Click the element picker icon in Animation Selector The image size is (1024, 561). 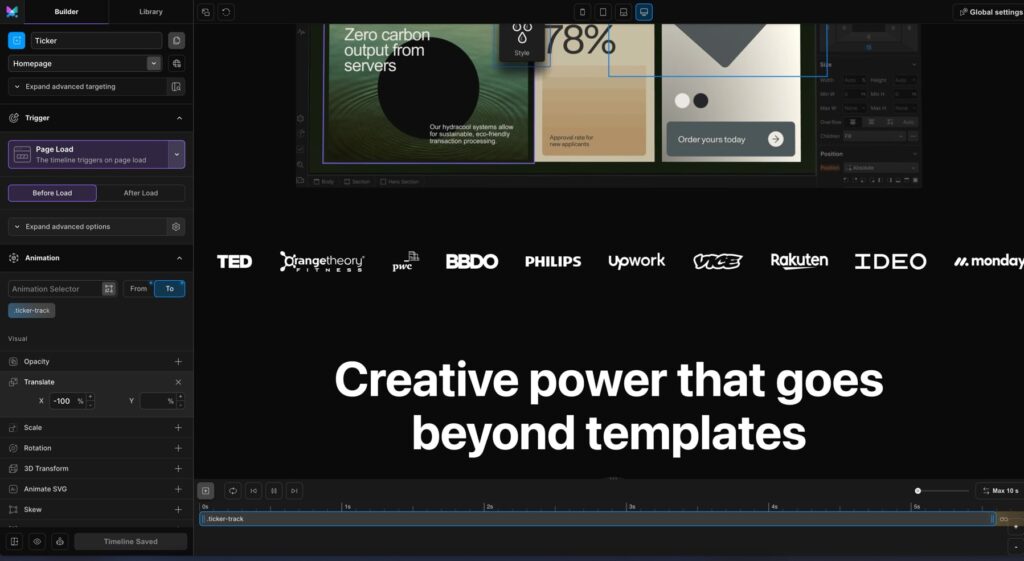(x=109, y=289)
